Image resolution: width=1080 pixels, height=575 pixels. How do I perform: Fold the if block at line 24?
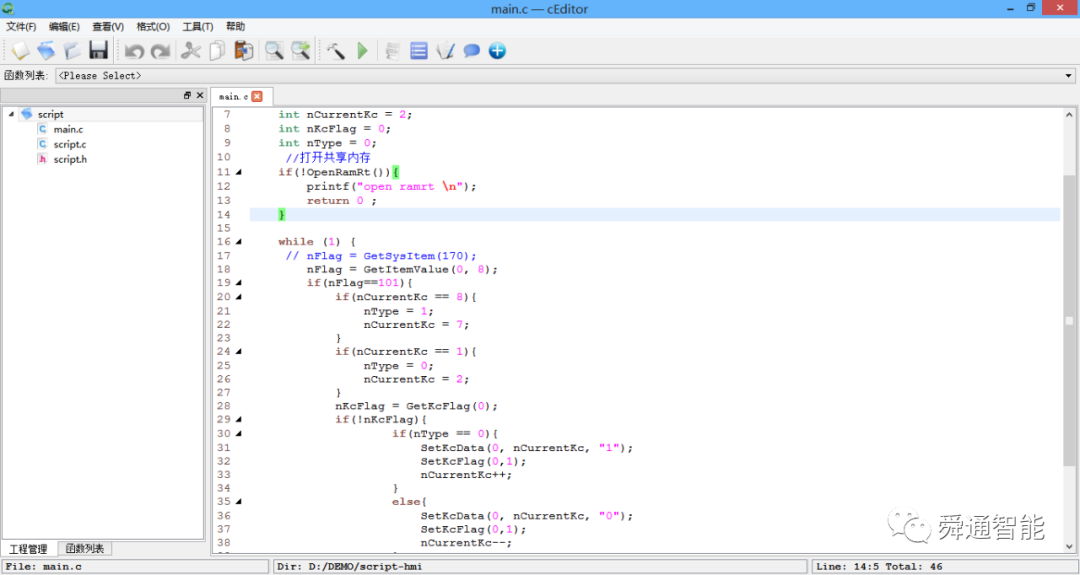239,351
